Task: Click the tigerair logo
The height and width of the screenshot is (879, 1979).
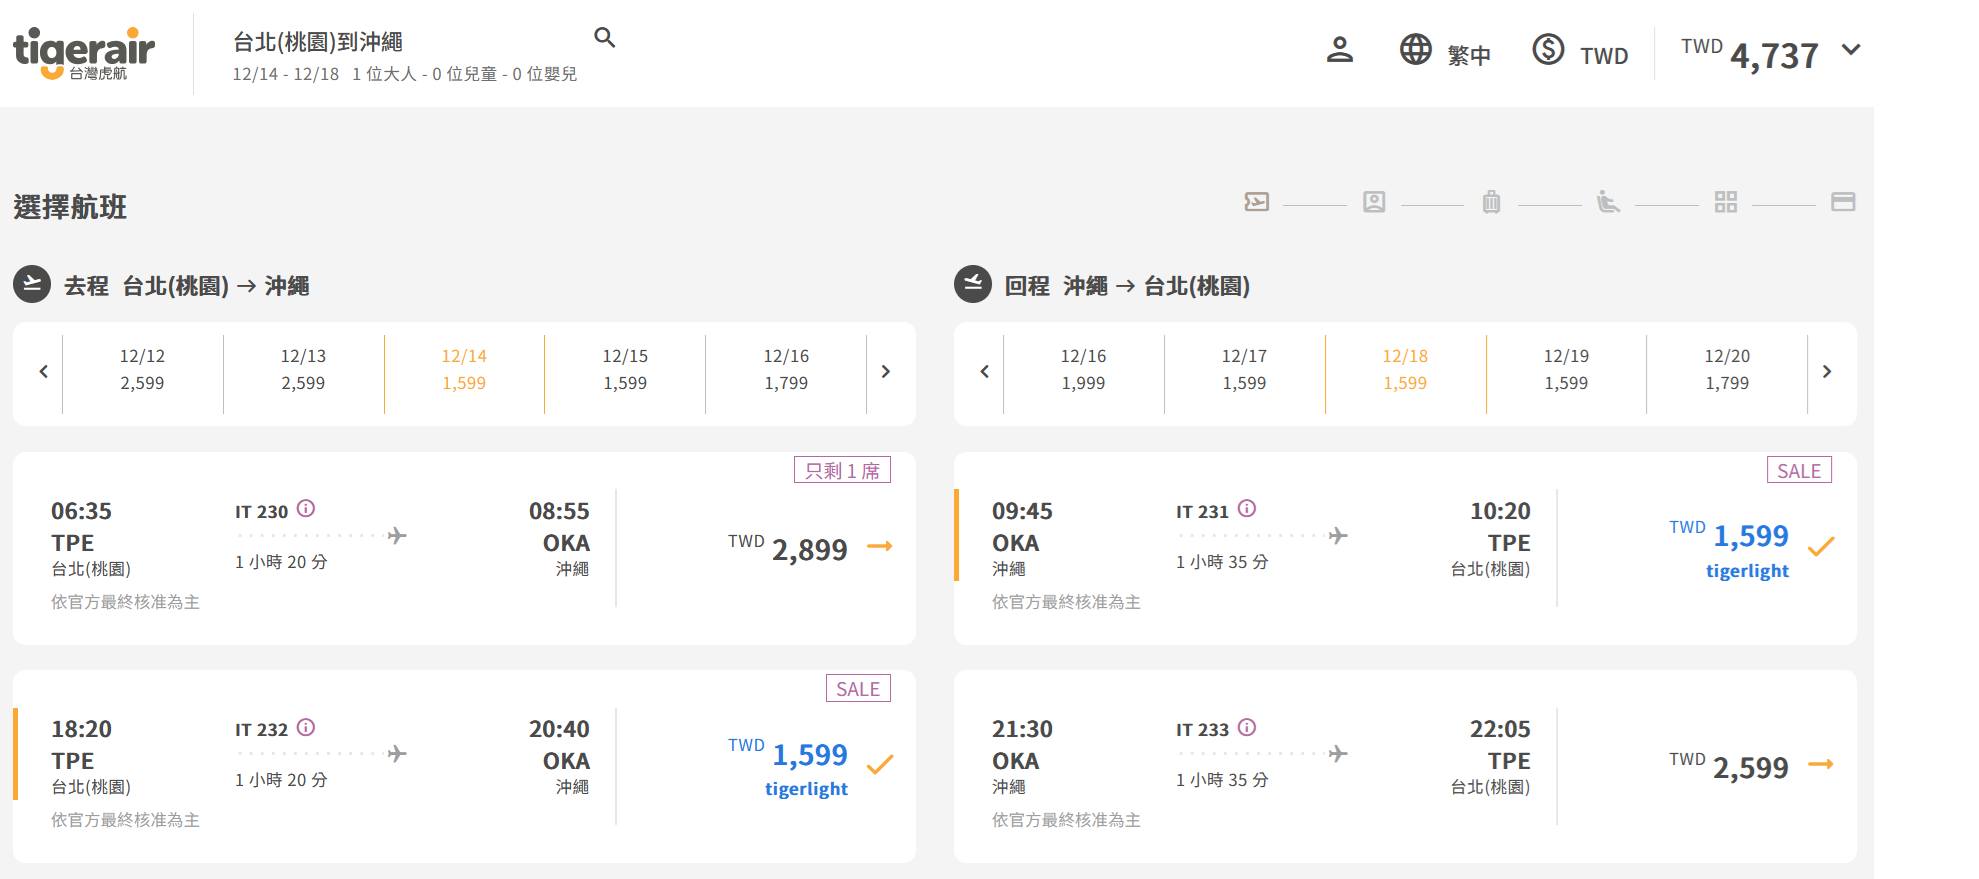Action: tap(84, 53)
